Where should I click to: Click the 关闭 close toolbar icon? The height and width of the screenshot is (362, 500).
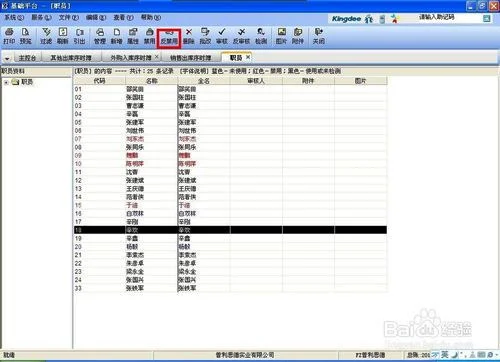(319, 36)
